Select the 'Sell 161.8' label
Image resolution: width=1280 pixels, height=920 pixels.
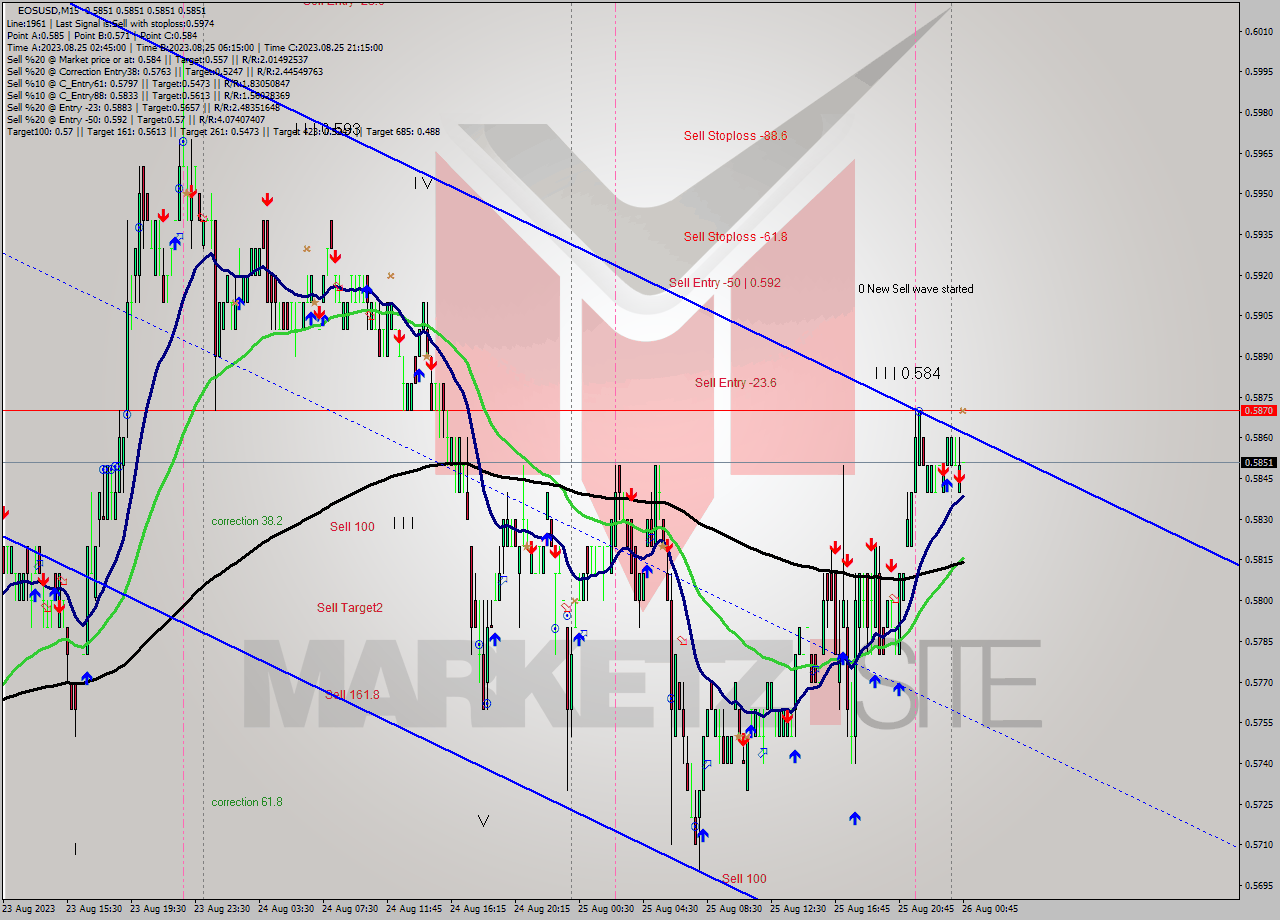(352, 695)
